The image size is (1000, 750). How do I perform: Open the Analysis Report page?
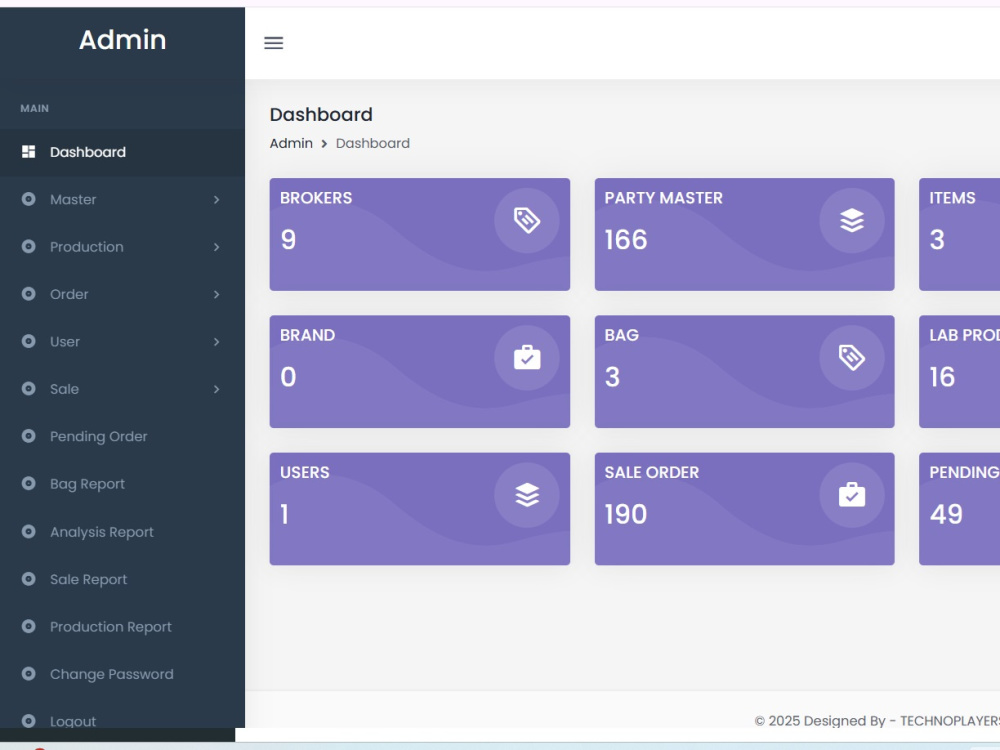122,532
